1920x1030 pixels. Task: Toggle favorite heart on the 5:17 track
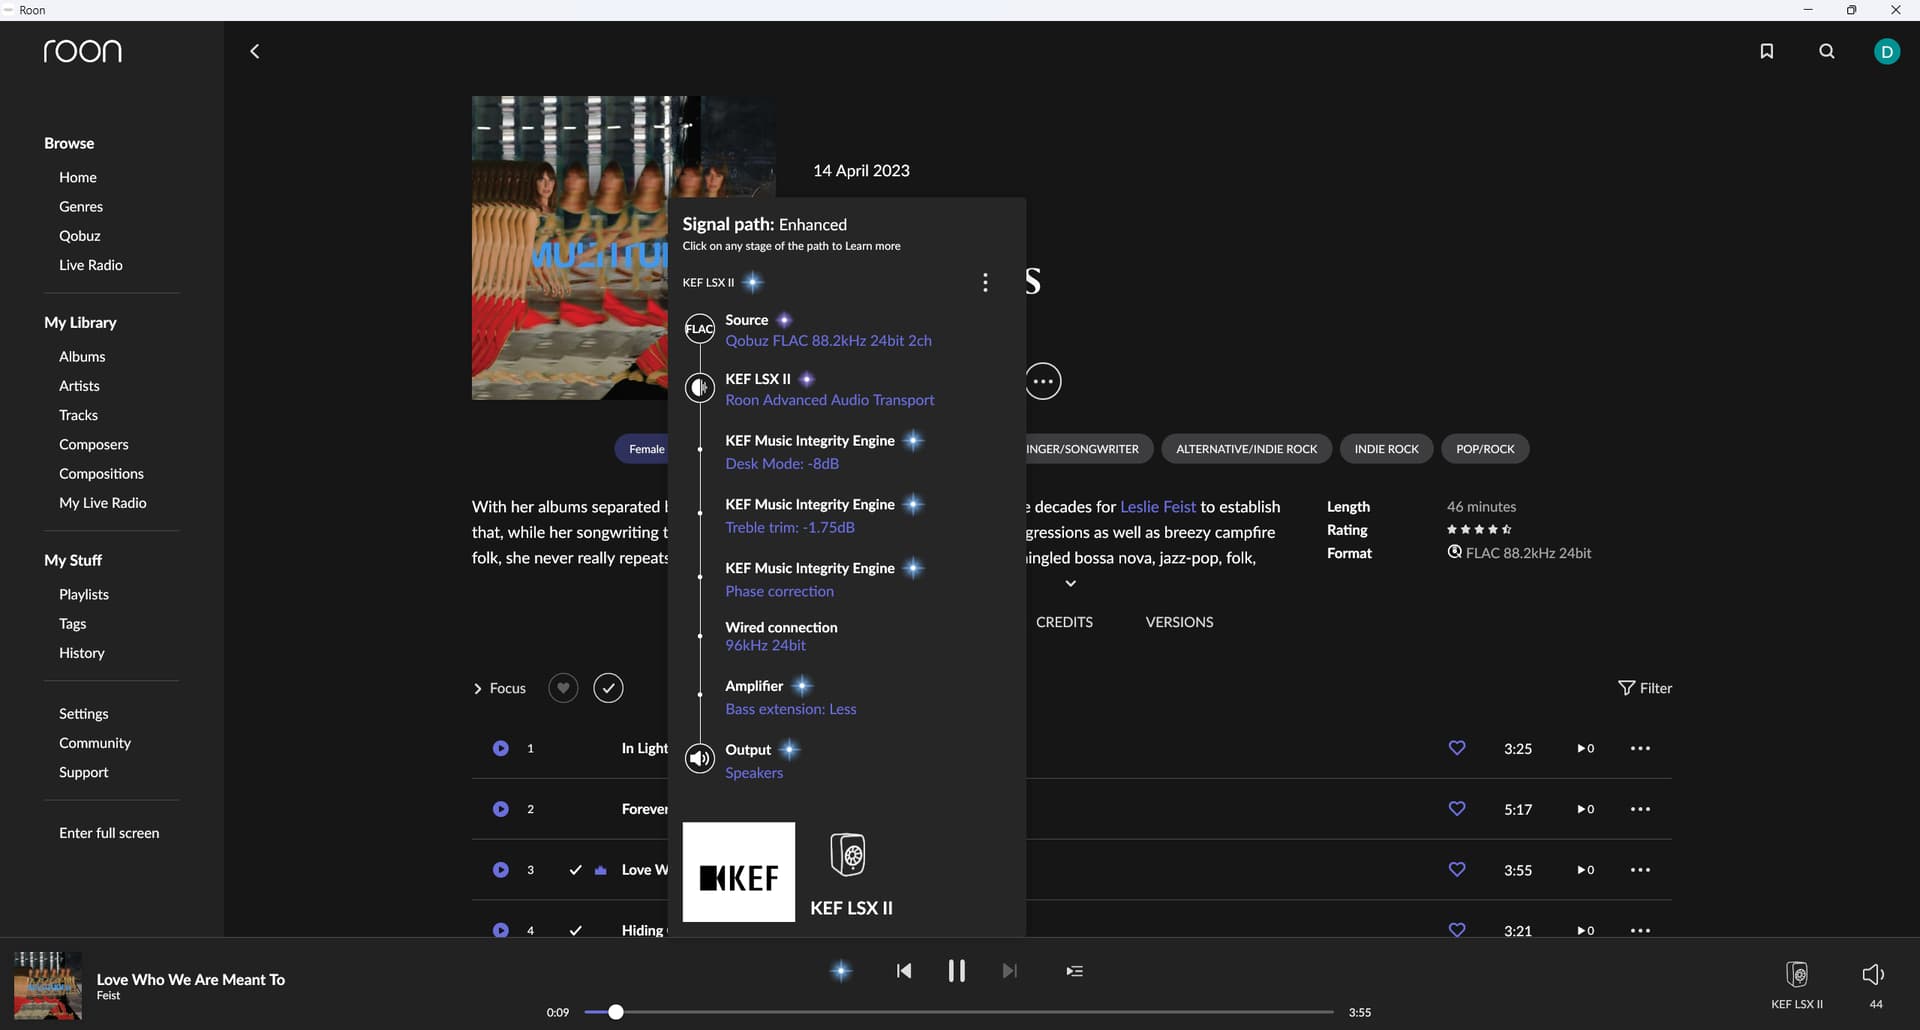pos(1457,809)
